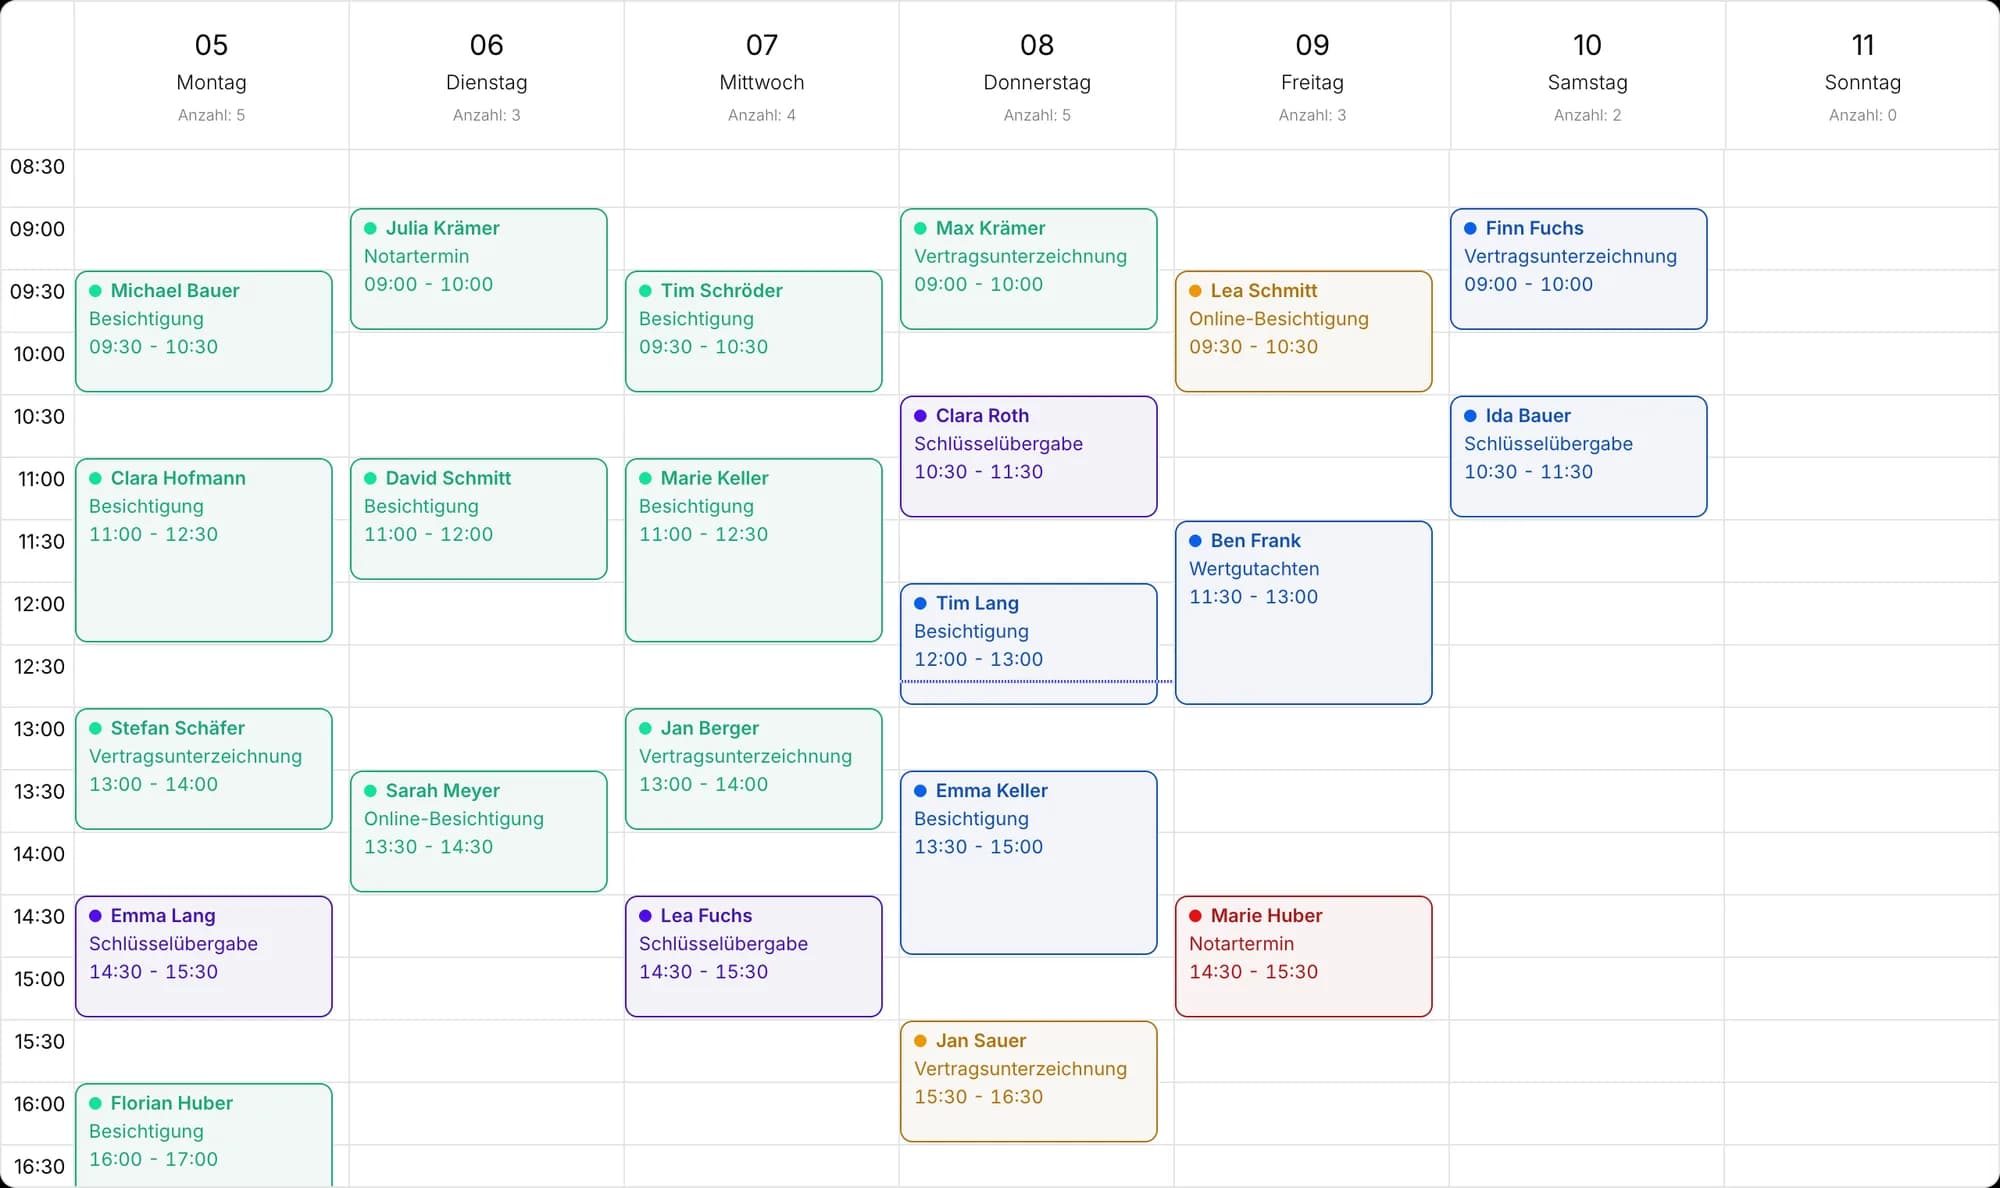The image size is (2000, 1188).
Task: Open Marie Keller Besichtigung event
Action: [x=754, y=550]
